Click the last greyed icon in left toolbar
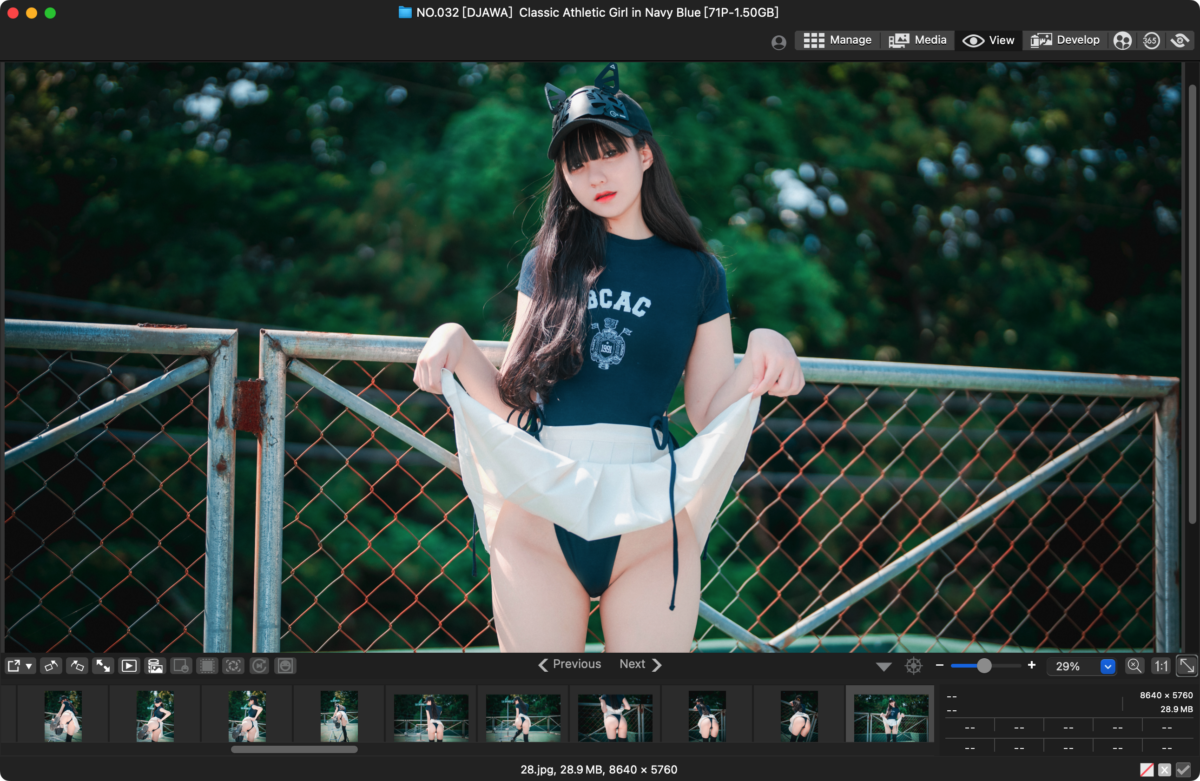Image resolution: width=1200 pixels, height=781 pixels. (285, 665)
